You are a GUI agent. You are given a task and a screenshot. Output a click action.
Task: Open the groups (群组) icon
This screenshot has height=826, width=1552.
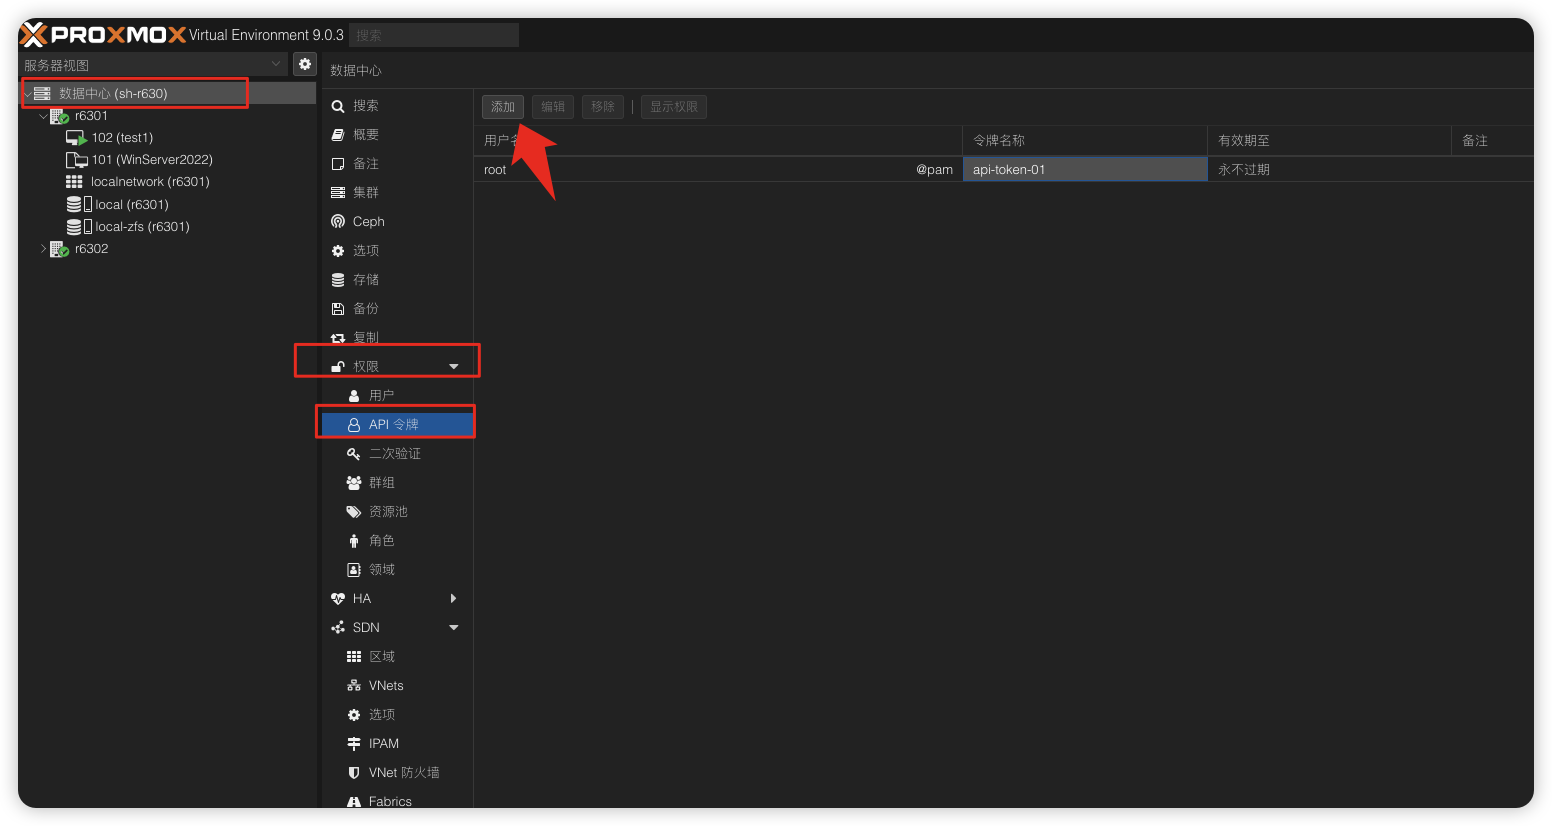(x=353, y=483)
